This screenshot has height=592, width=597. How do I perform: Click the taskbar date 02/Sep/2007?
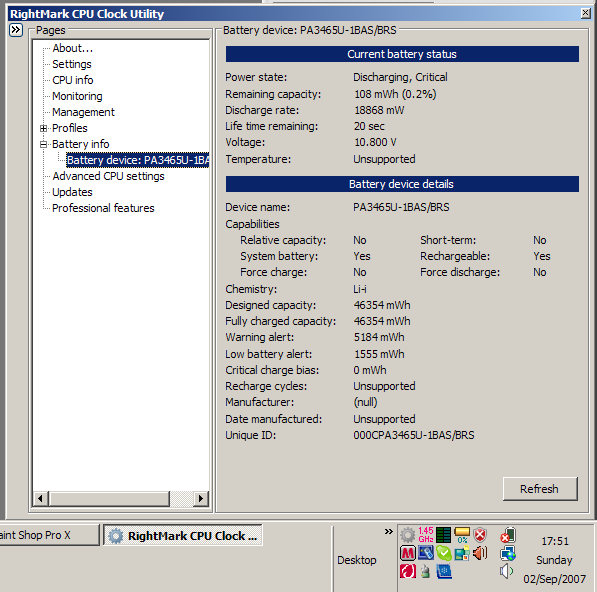[x=554, y=579]
